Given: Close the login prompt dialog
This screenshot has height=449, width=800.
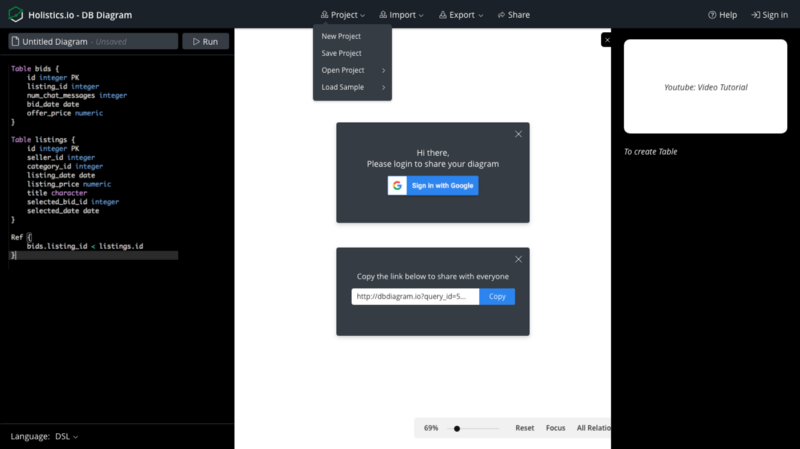Looking at the screenshot, I should [x=518, y=134].
